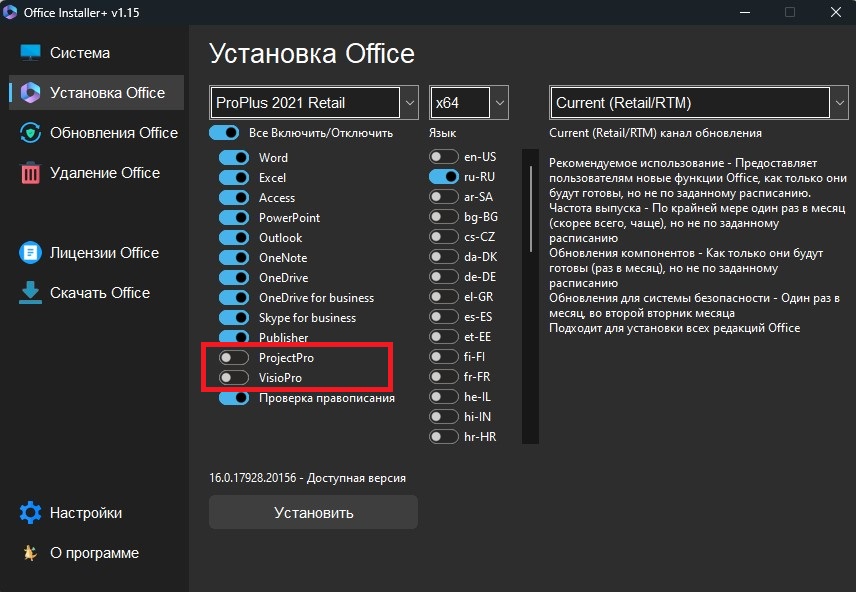Enable the ProjectPro toggle
This screenshot has height=592, width=856.
[234, 358]
